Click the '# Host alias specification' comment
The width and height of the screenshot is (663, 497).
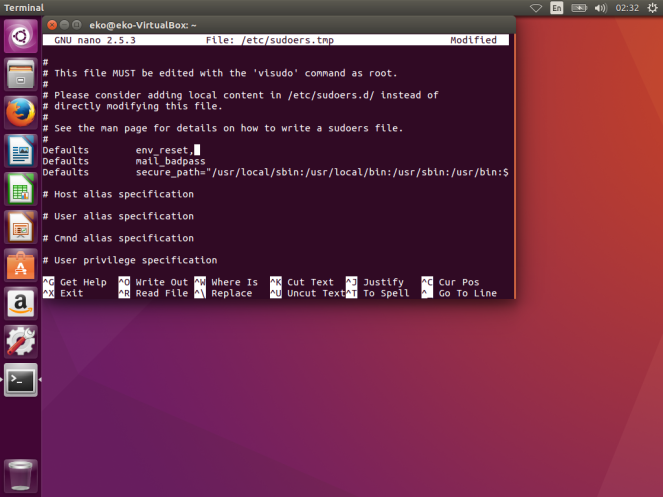(118, 194)
